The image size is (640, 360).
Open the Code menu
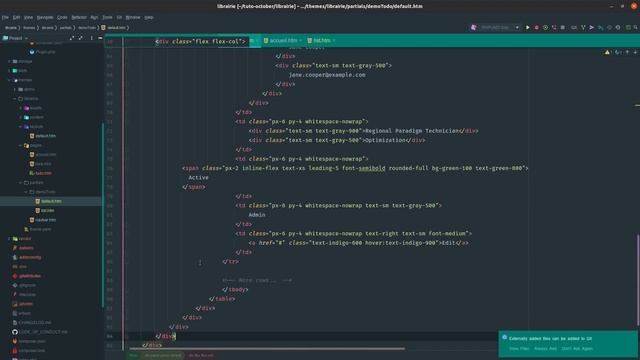pos(62,17)
